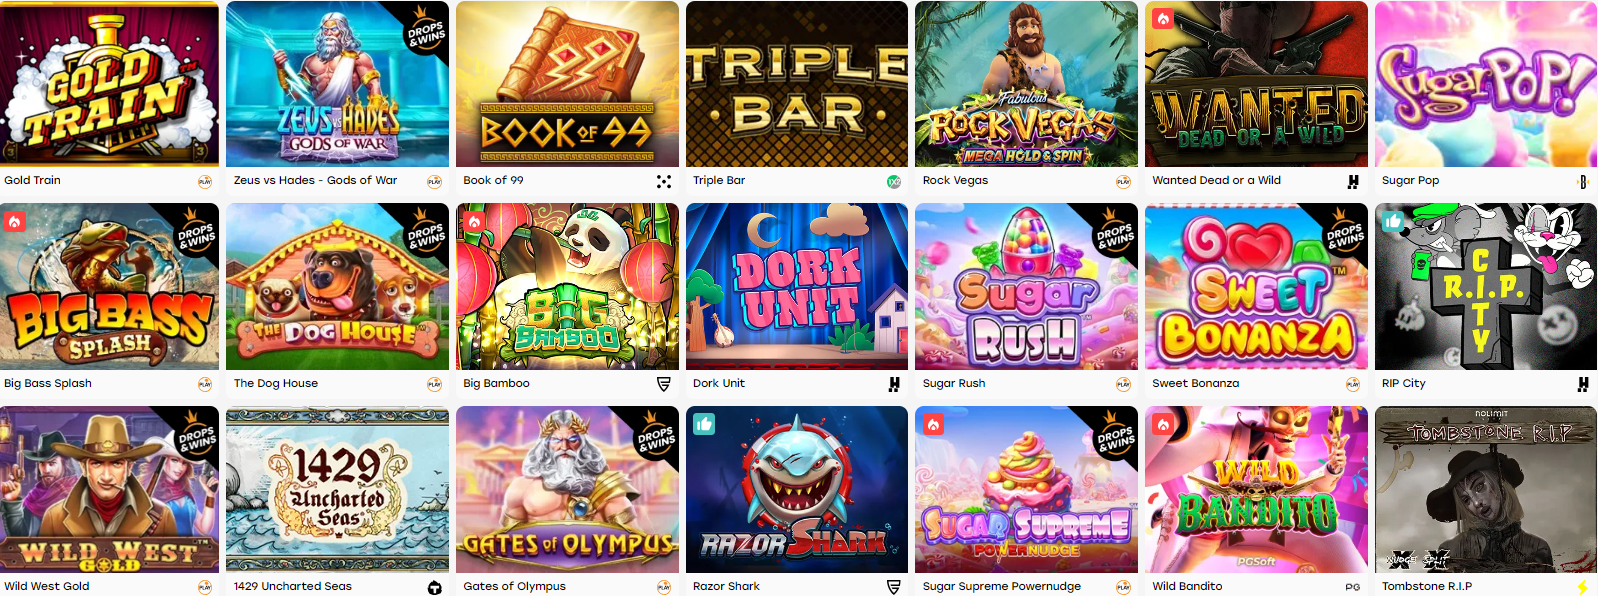The height and width of the screenshot is (596, 1598).
Task: Click the hot flame badge on Wanted Dead or a Wild
Action: (1163, 19)
